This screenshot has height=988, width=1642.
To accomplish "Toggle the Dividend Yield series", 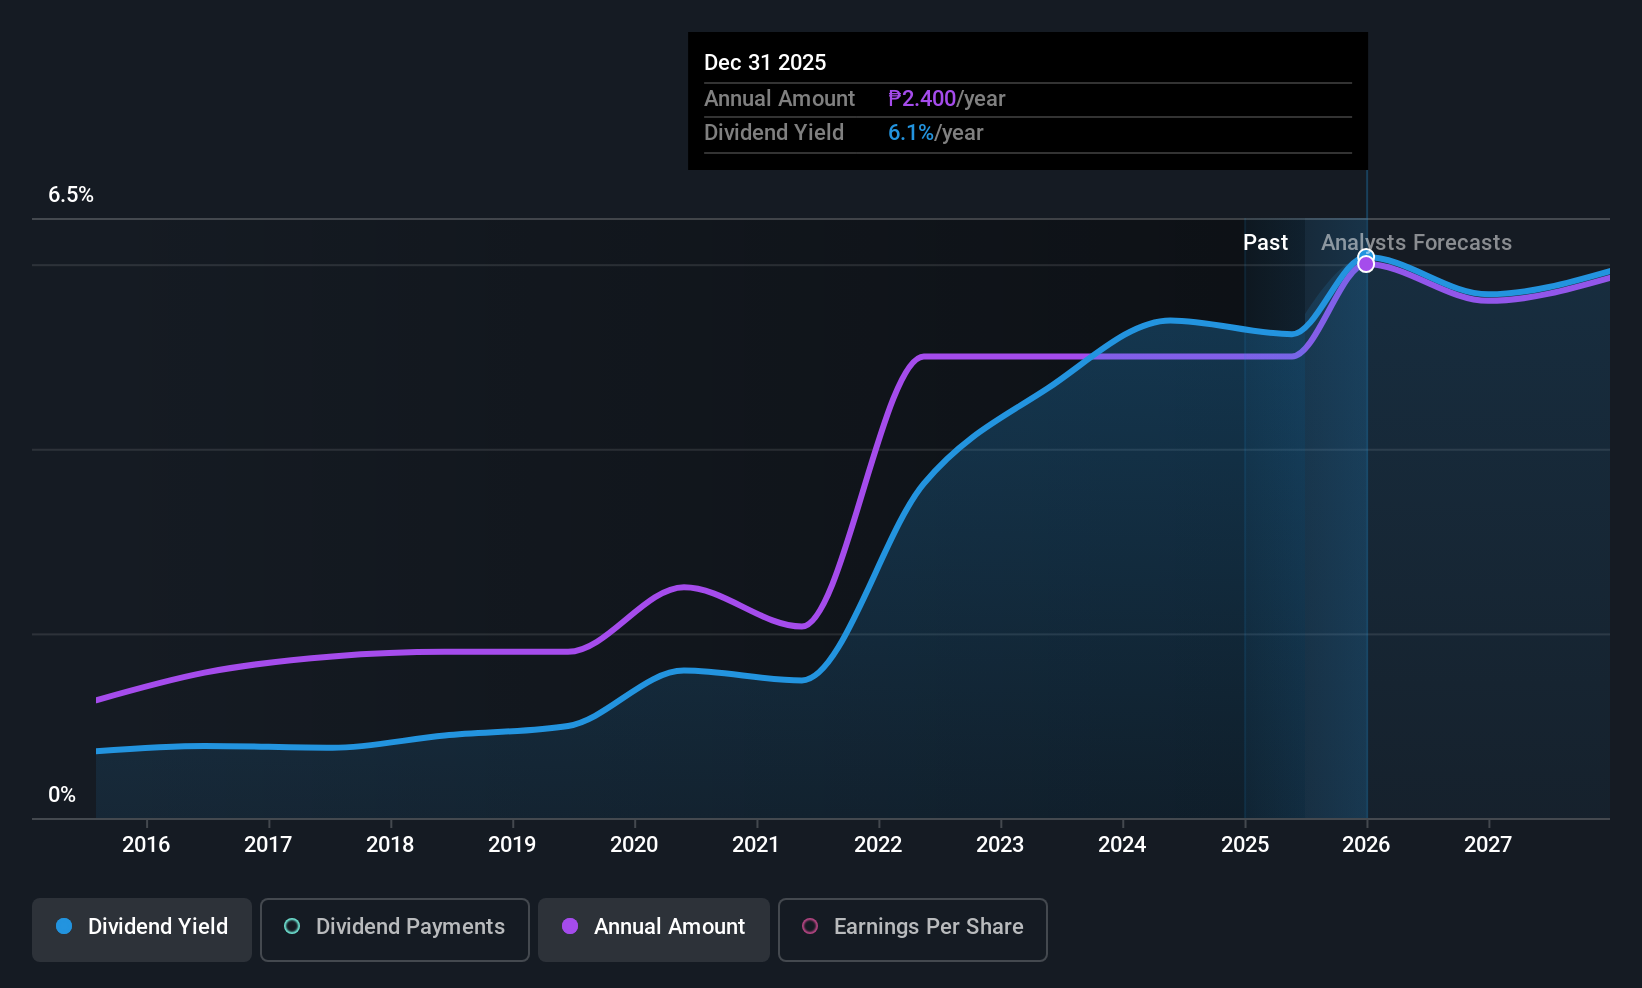I will [x=142, y=930].
